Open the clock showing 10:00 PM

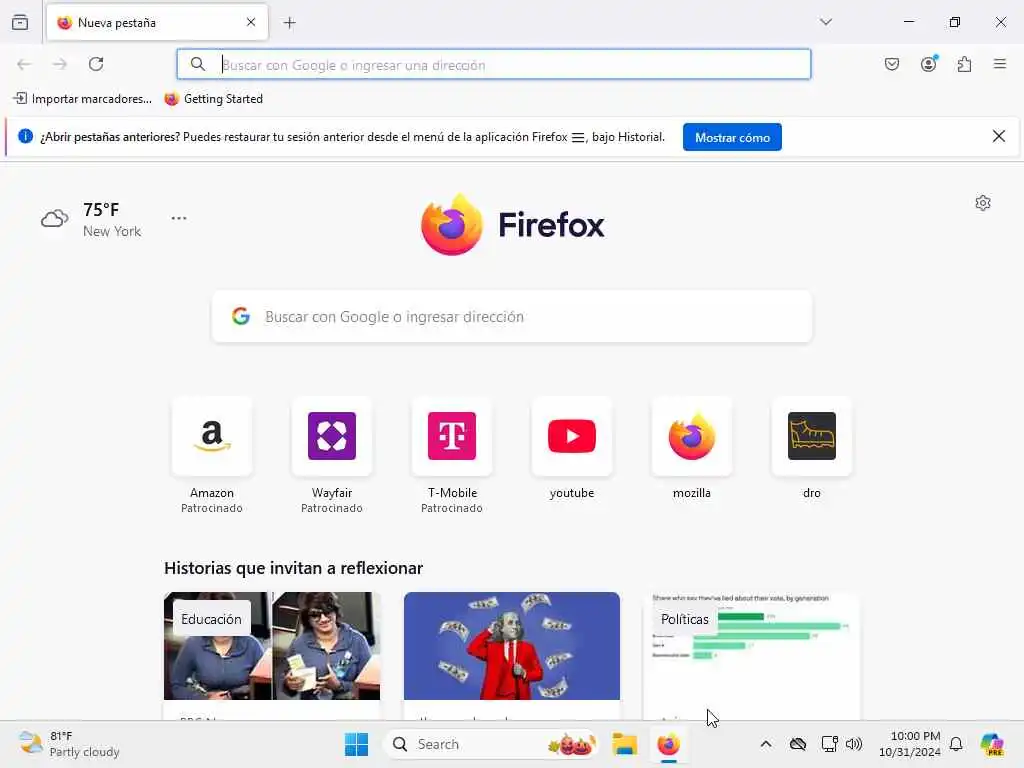click(x=909, y=744)
